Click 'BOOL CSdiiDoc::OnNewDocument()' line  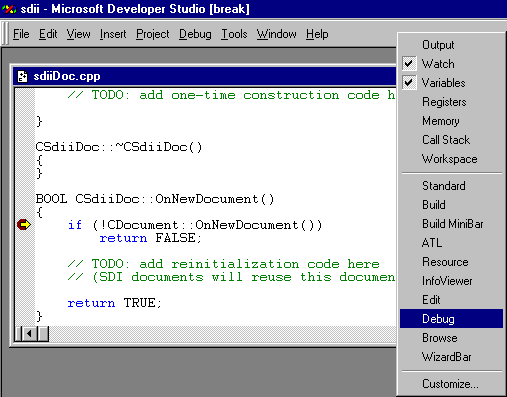tap(155, 199)
